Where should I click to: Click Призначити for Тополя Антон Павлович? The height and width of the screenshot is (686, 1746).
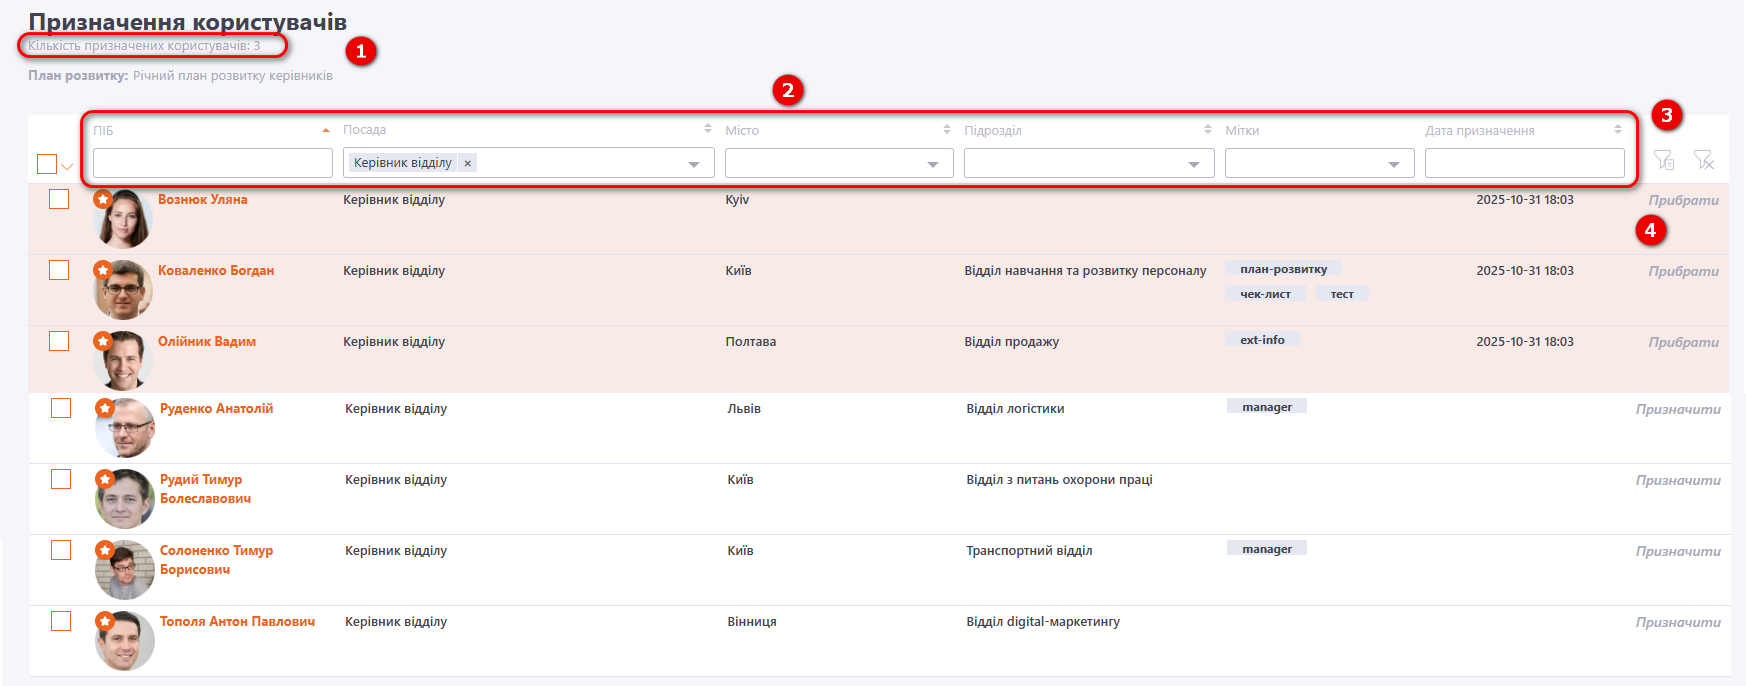(1678, 622)
